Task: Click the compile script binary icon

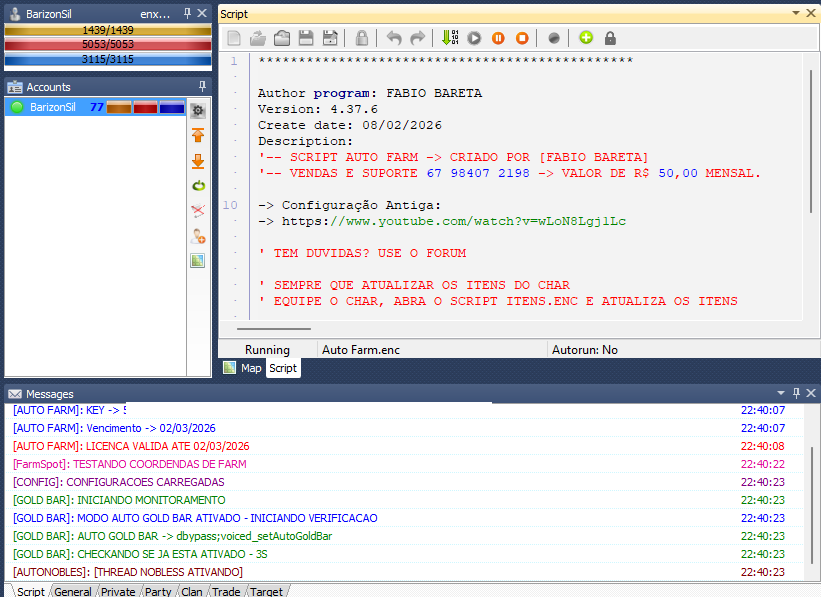Action: tap(450, 38)
